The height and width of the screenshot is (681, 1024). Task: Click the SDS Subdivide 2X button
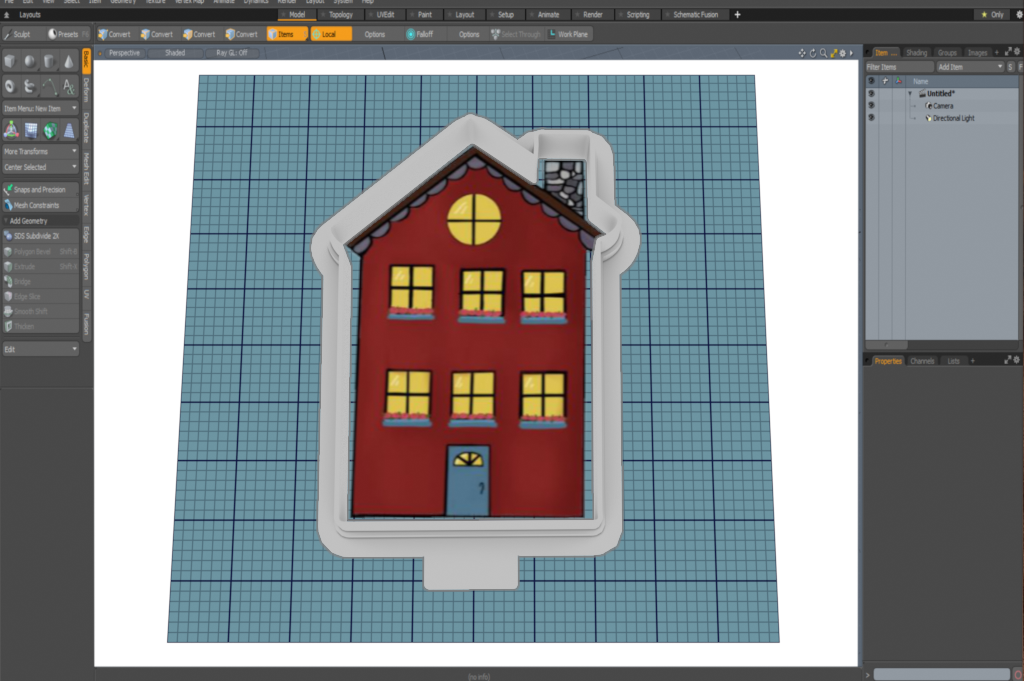pos(40,236)
